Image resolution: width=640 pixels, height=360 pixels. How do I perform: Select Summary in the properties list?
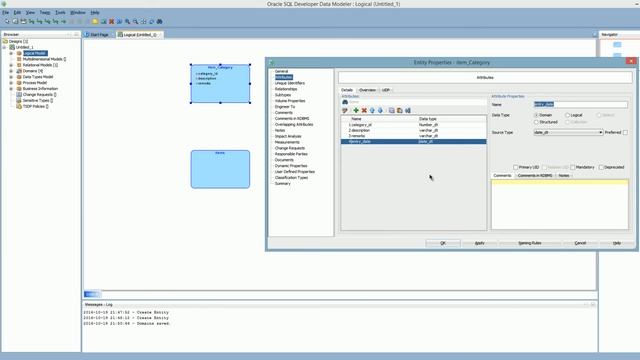[x=282, y=184]
